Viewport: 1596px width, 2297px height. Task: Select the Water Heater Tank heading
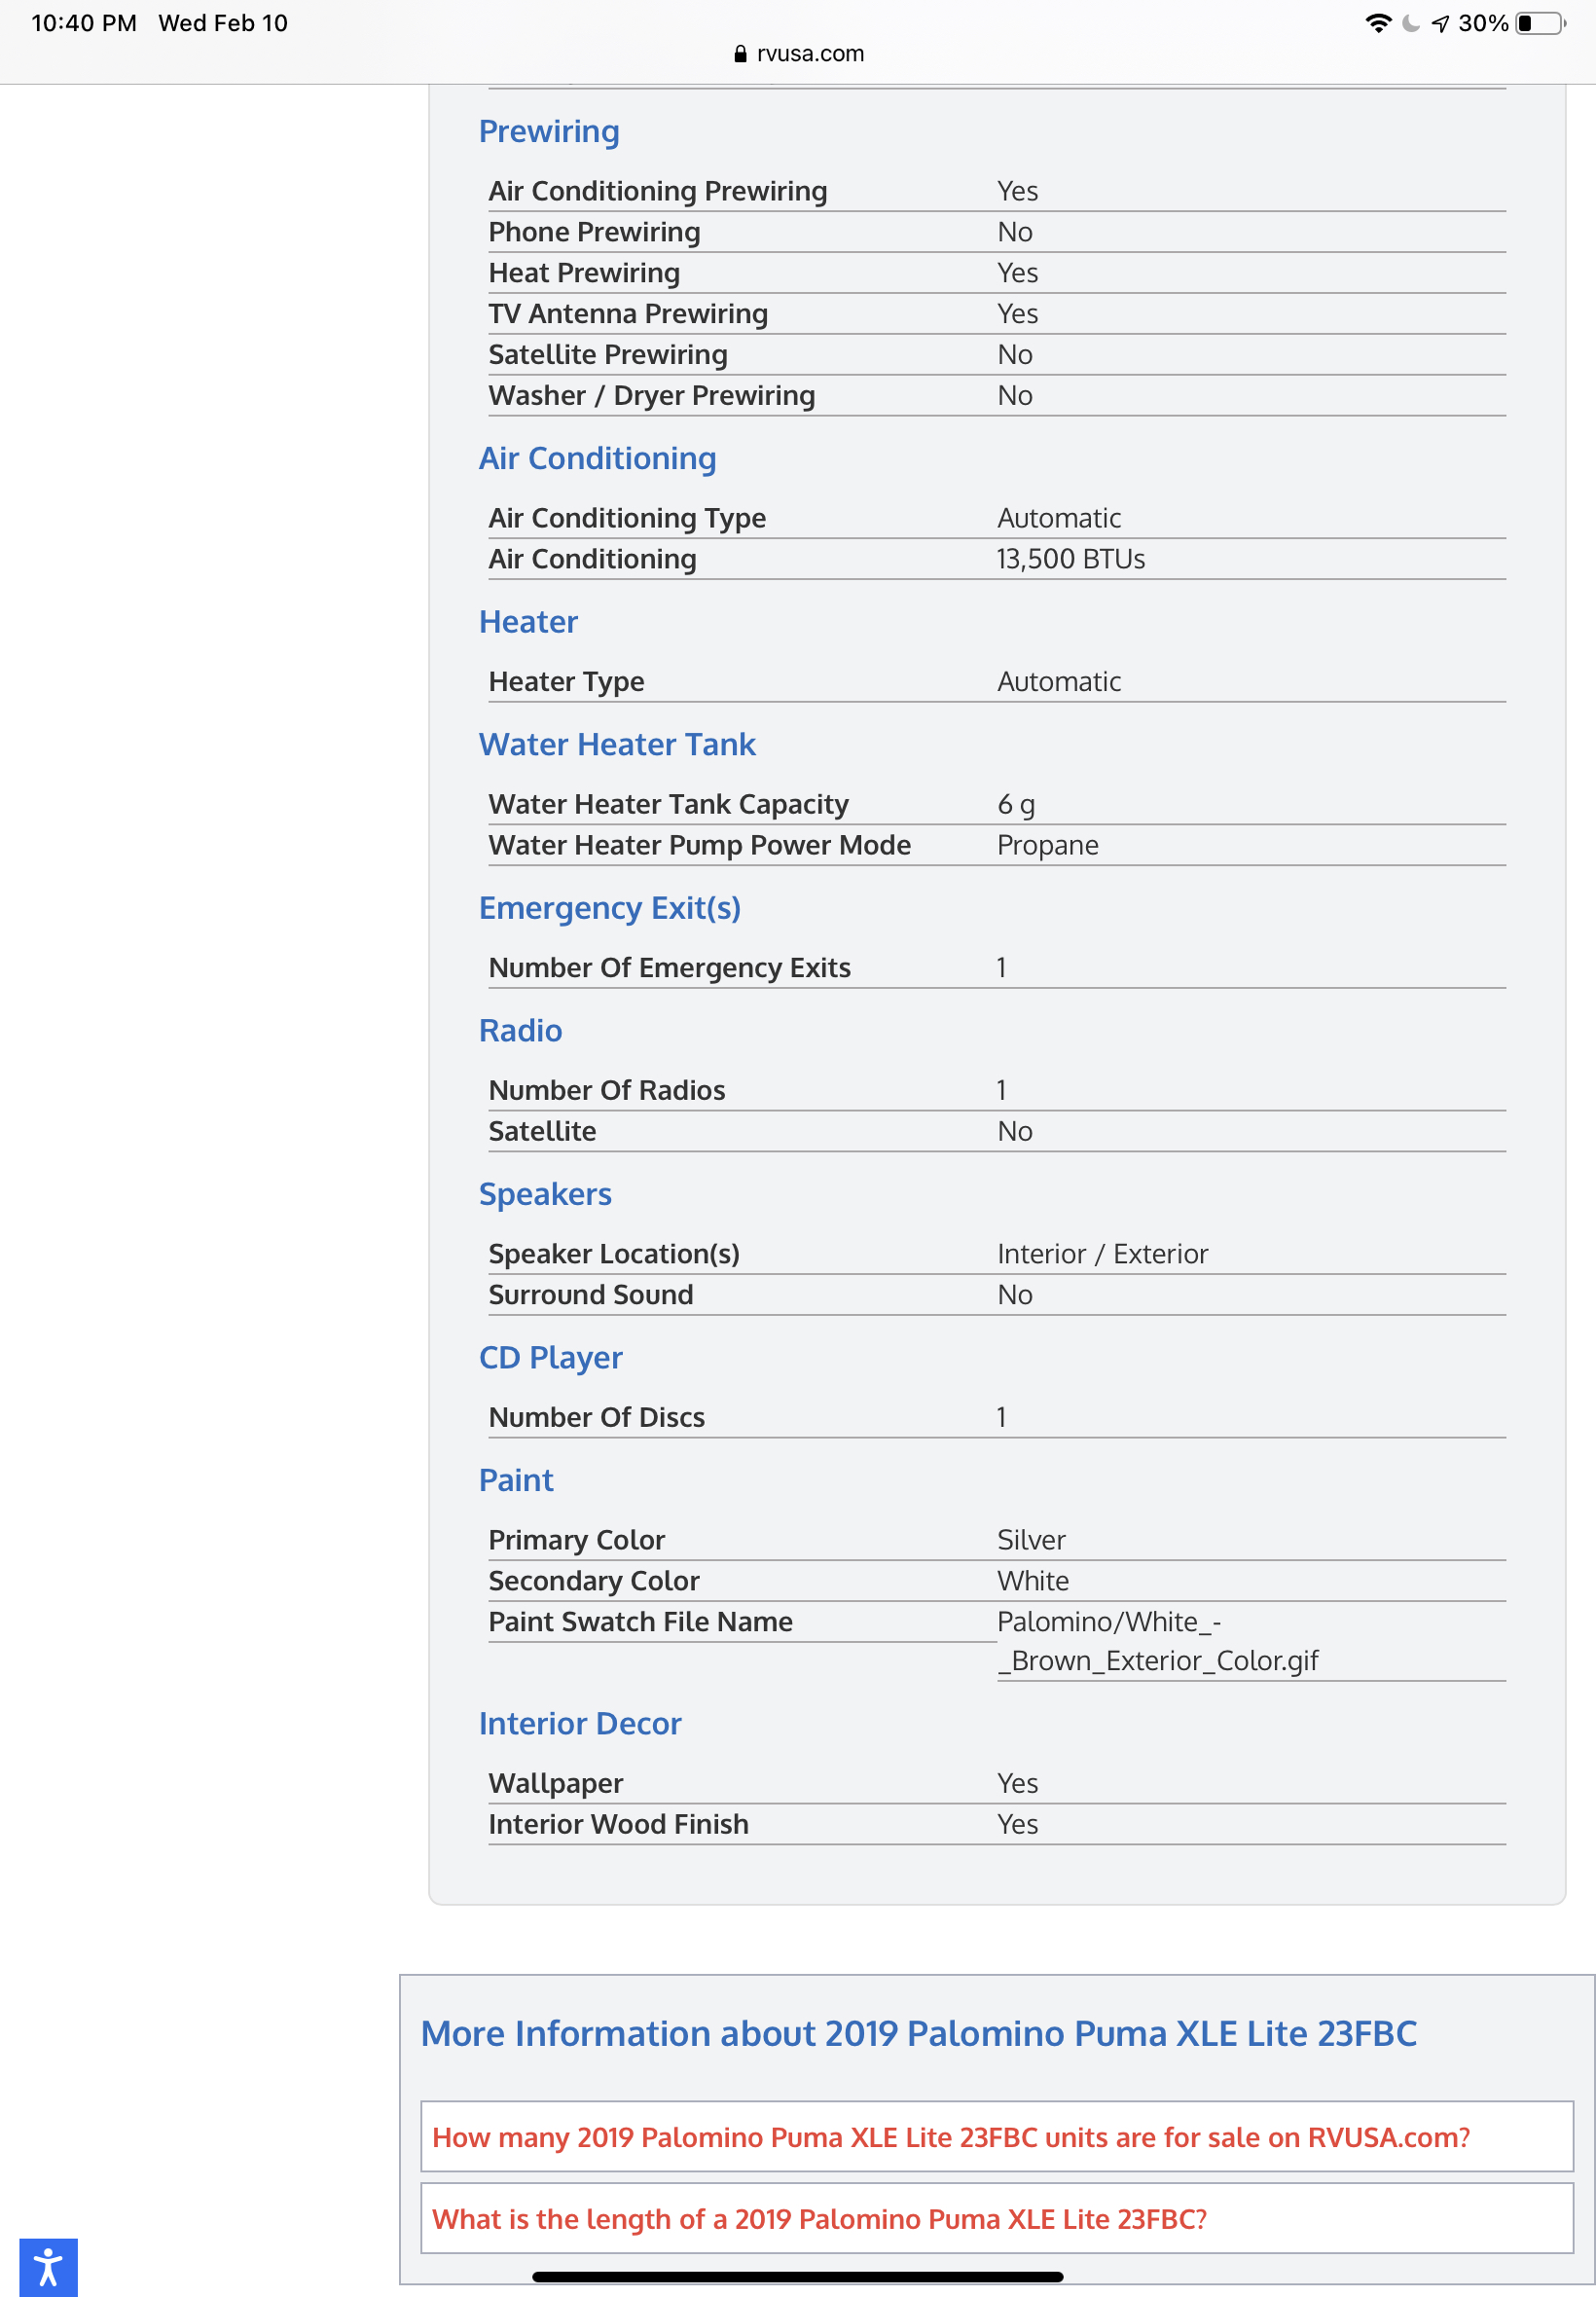(x=617, y=744)
